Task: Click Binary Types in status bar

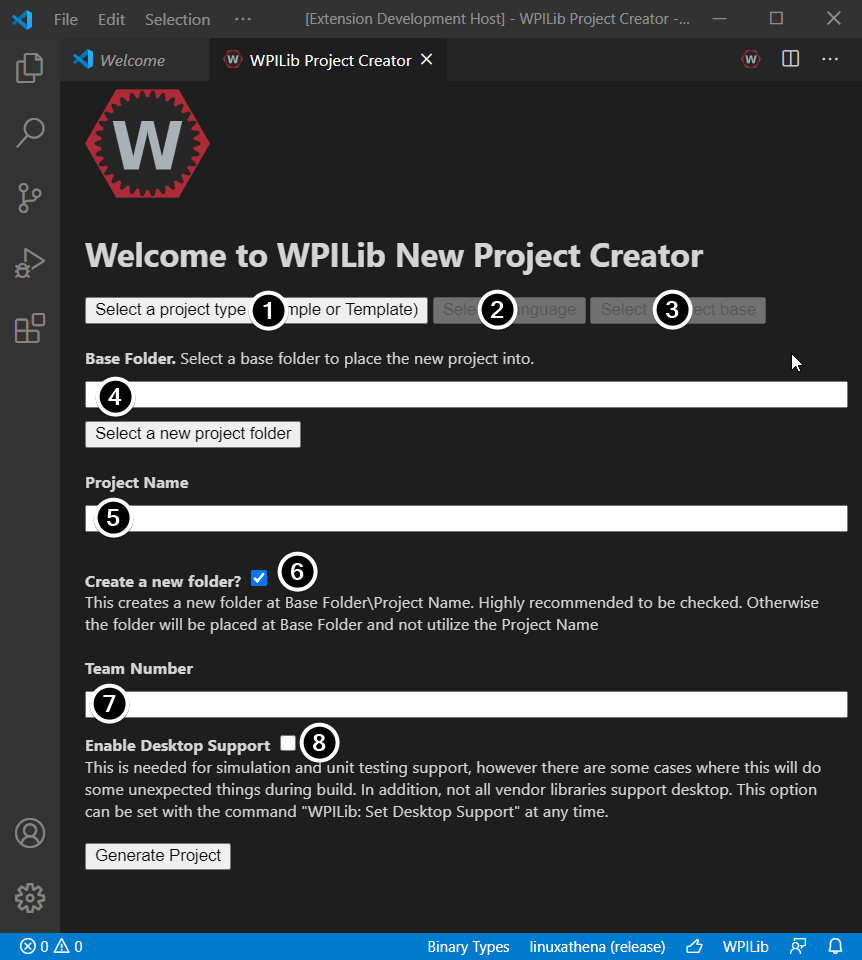Action: 468,947
